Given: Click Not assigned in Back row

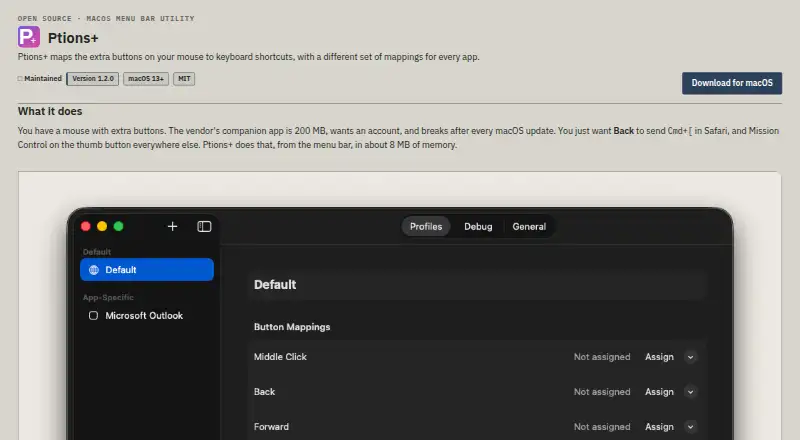Looking at the screenshot, I should tap(602, 392).
